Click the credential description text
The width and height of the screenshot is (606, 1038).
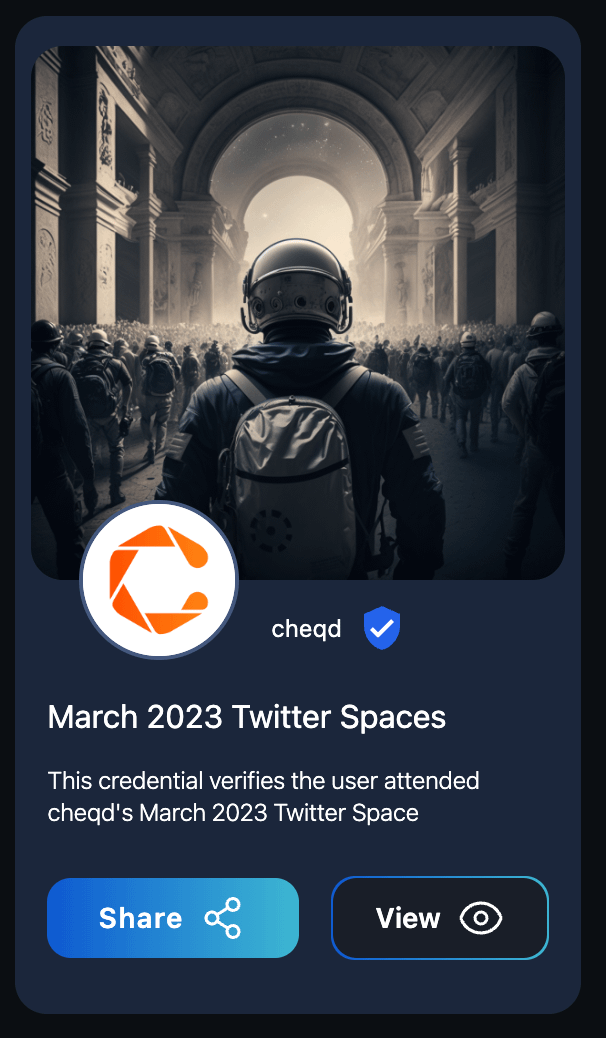pos(263,796)
